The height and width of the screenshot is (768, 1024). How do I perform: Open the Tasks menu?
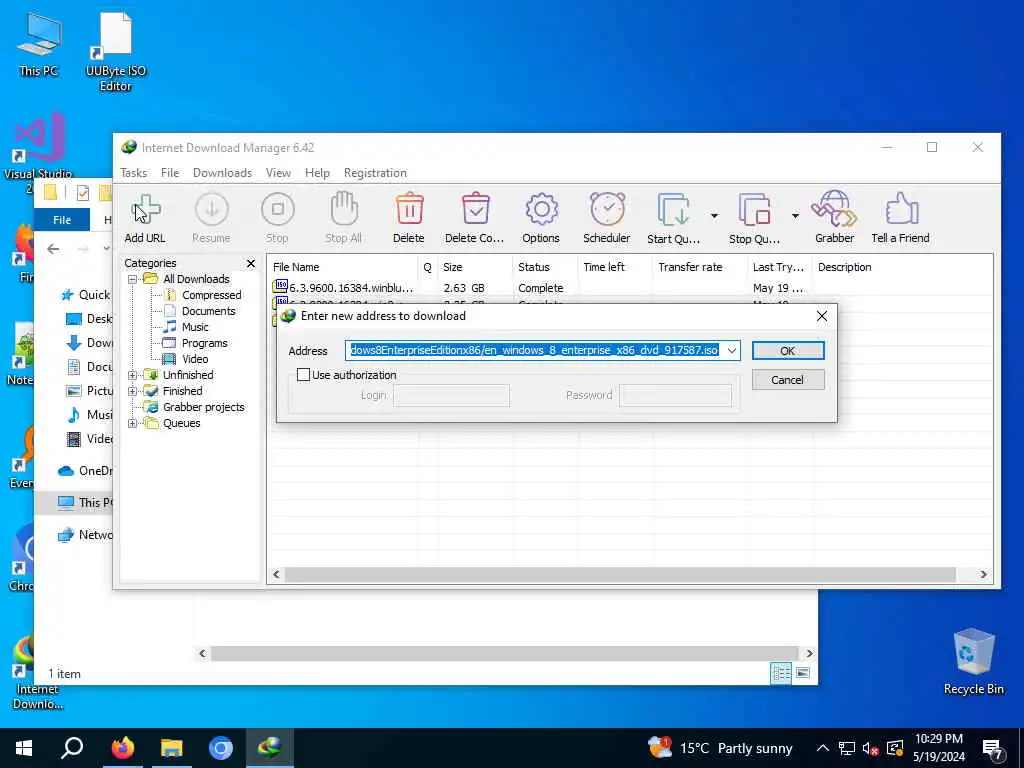pyautogui.click(x=134, y=173)
